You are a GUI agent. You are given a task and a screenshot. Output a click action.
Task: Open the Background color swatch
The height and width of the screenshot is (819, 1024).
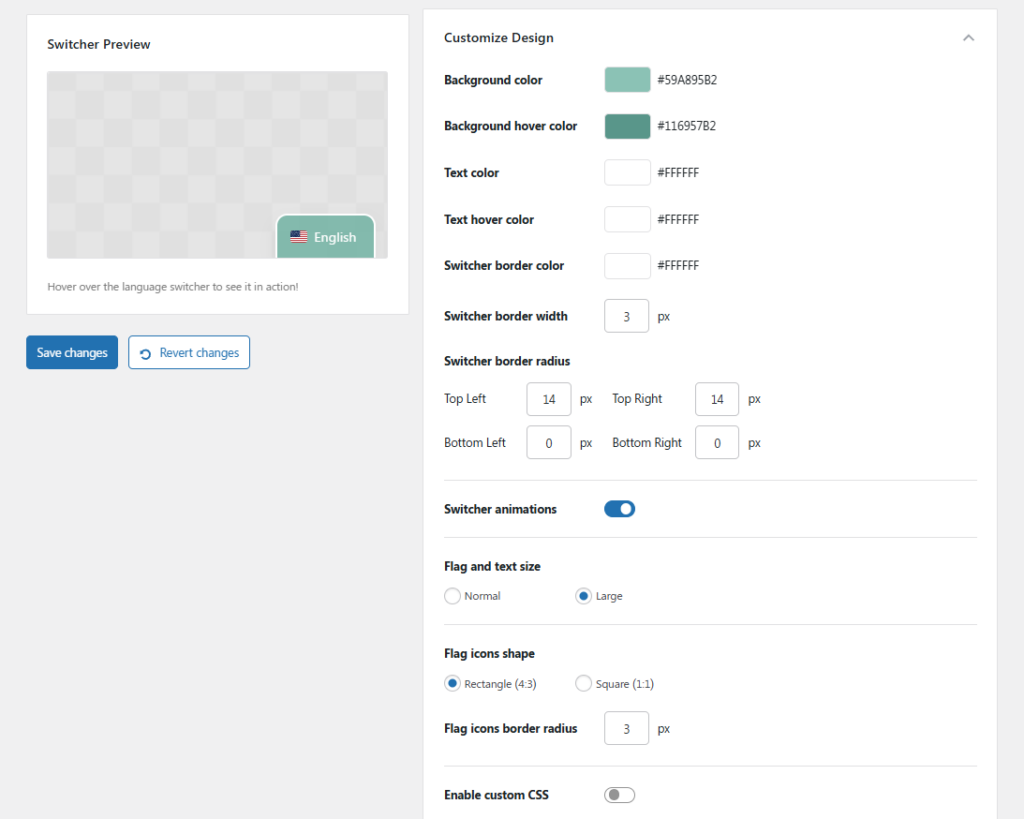click(x=627, y=80)
